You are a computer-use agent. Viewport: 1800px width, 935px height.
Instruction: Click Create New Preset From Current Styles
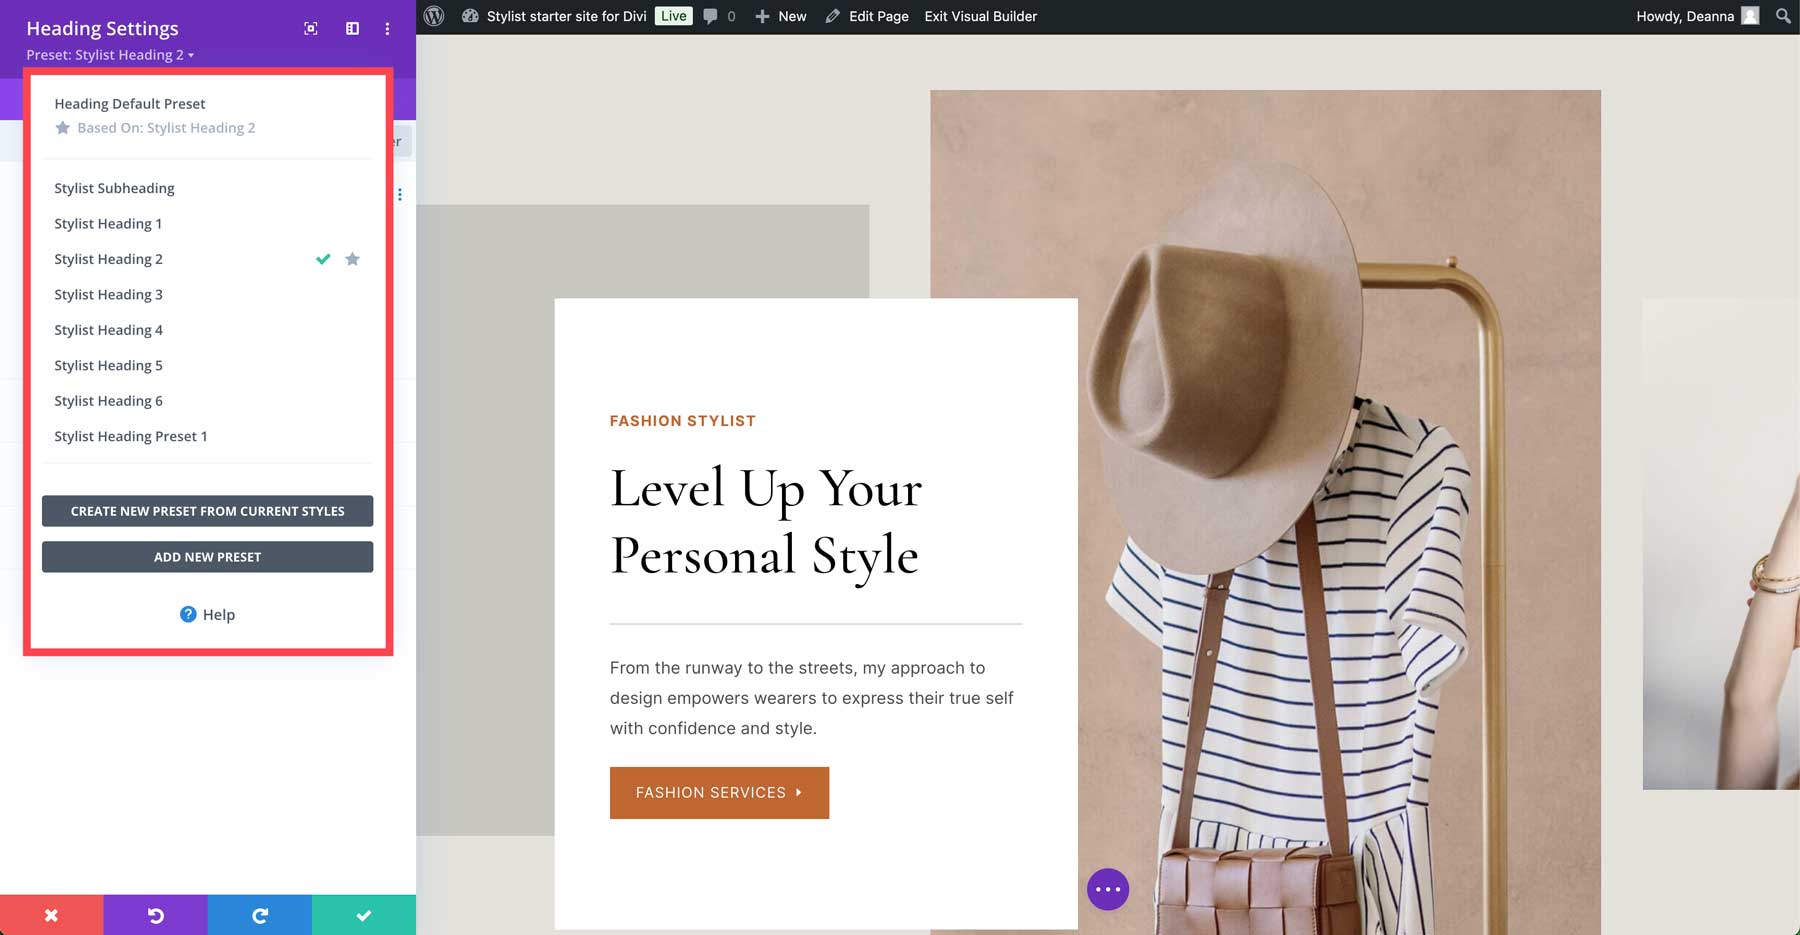(207, 510)
